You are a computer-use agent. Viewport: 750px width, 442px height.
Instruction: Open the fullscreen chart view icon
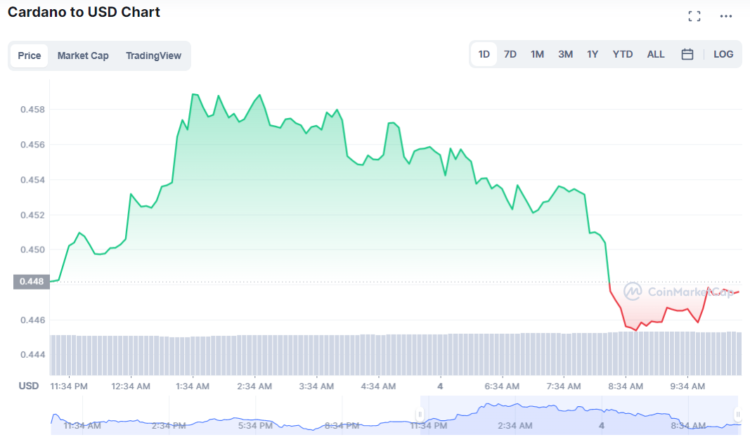(695, 16)
